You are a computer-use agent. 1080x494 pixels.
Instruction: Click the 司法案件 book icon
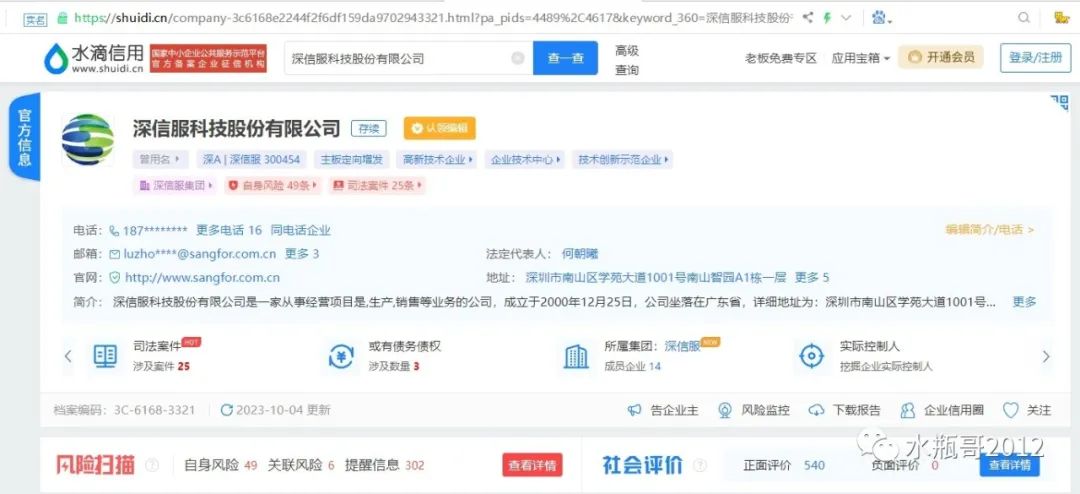(x=105, y=356)
